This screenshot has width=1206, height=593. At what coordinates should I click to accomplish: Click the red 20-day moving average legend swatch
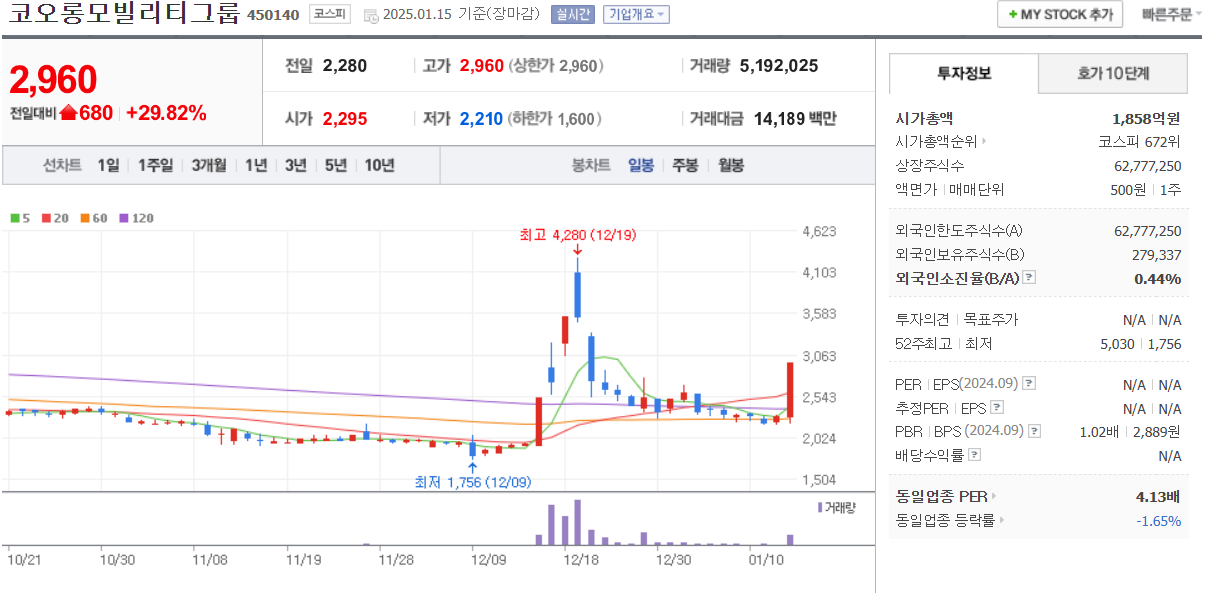point(45,218)
